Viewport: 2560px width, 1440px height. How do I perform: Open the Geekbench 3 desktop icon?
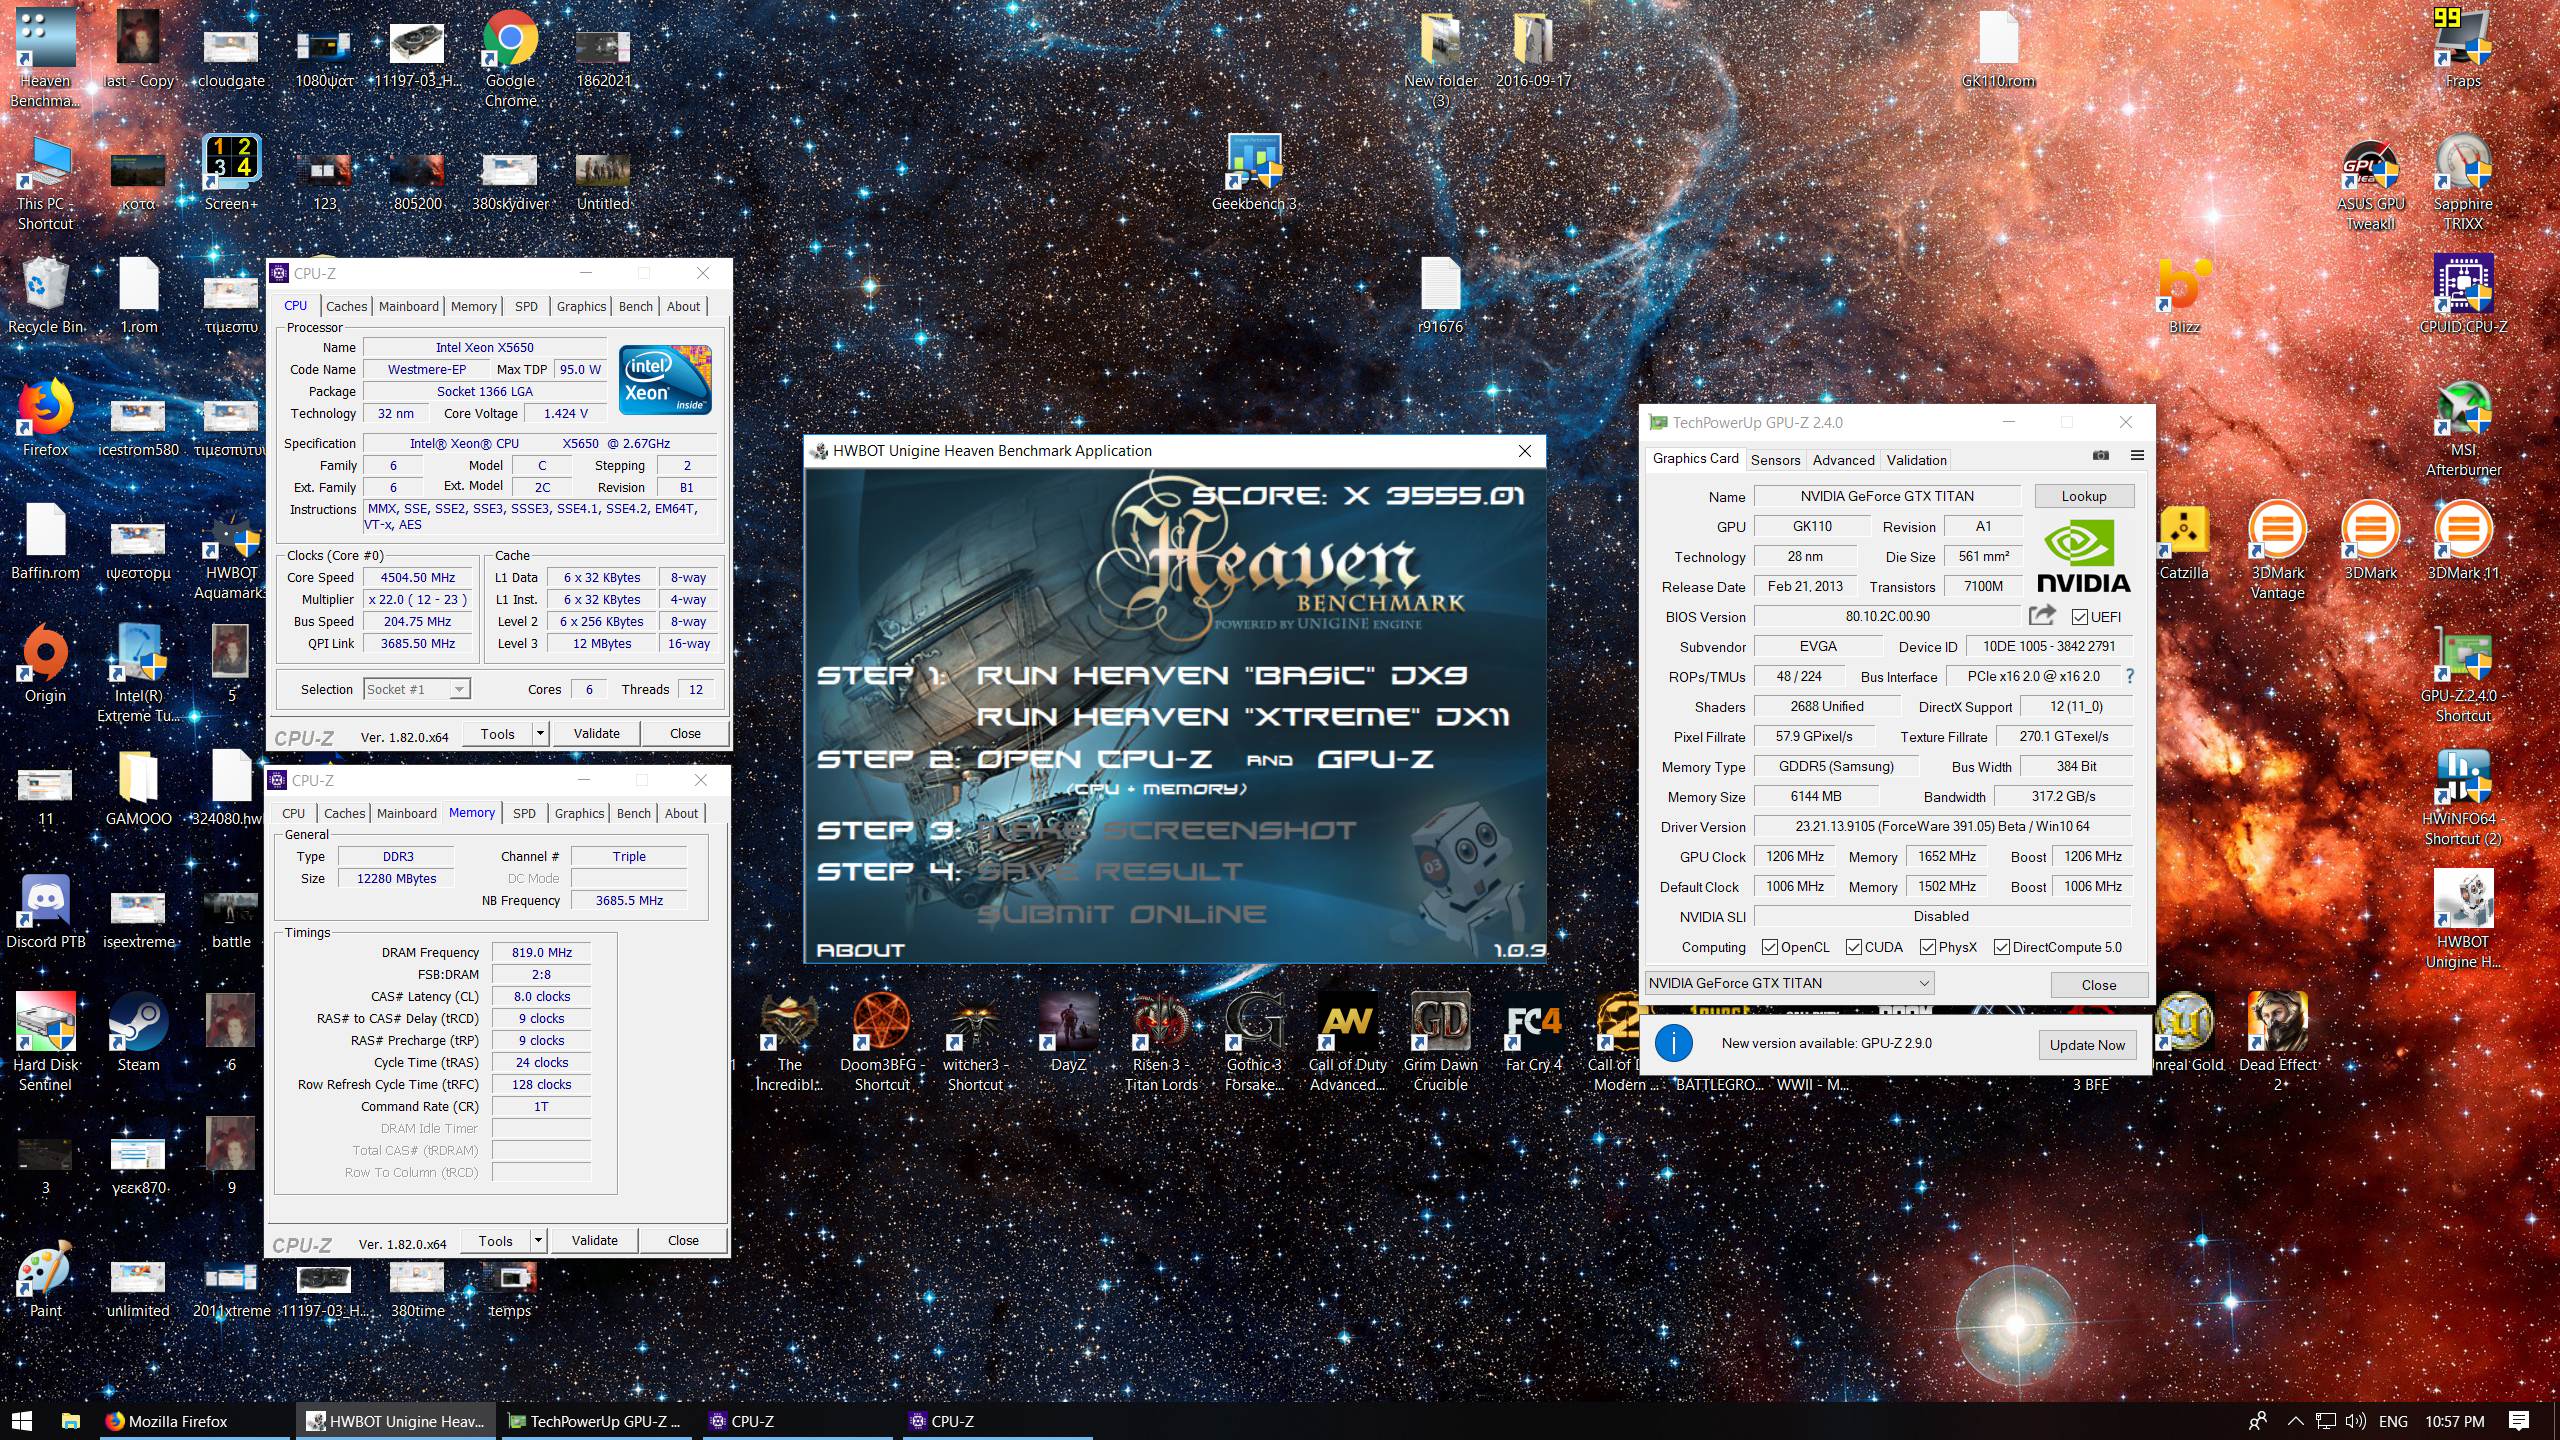click(x=1253, y=172)
